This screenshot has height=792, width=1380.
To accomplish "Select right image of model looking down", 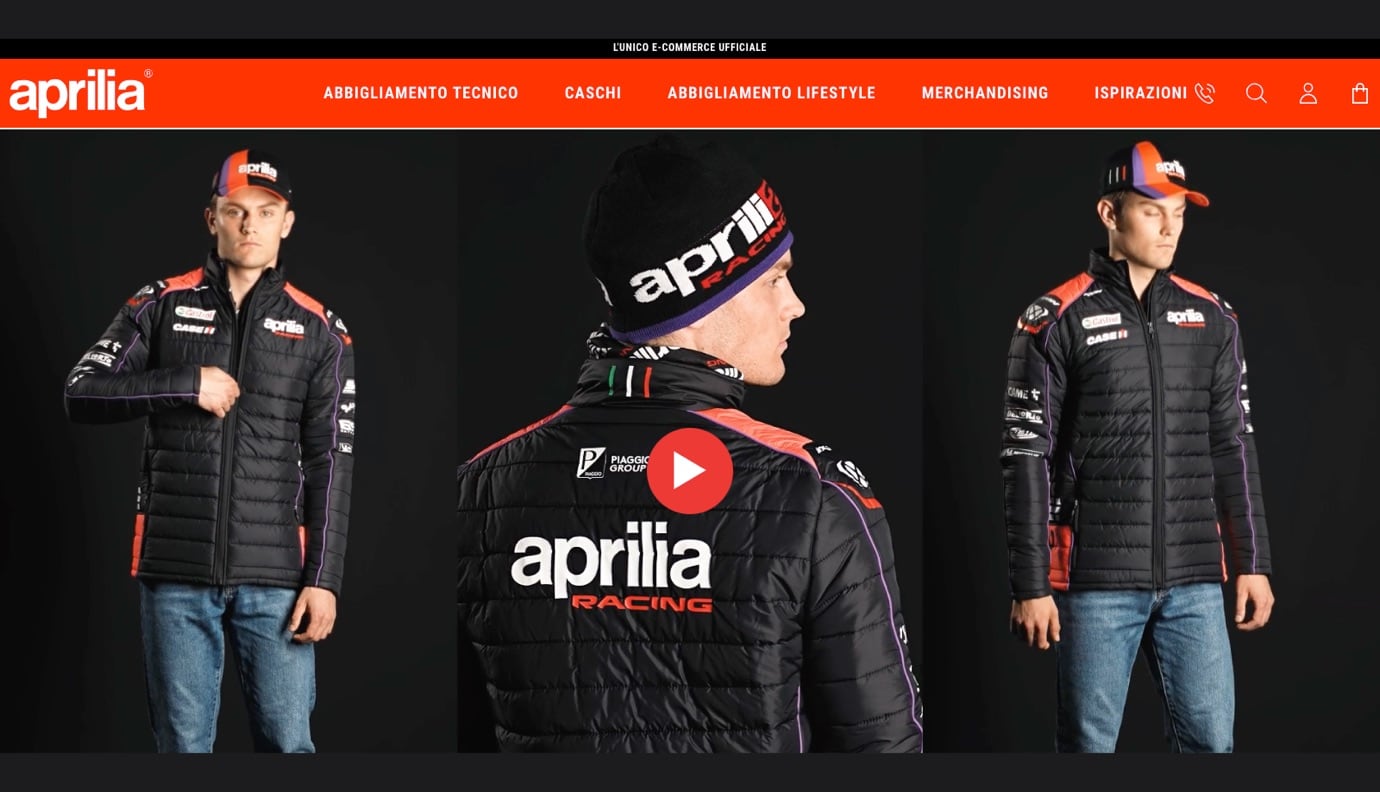I will pos(1151,441).
